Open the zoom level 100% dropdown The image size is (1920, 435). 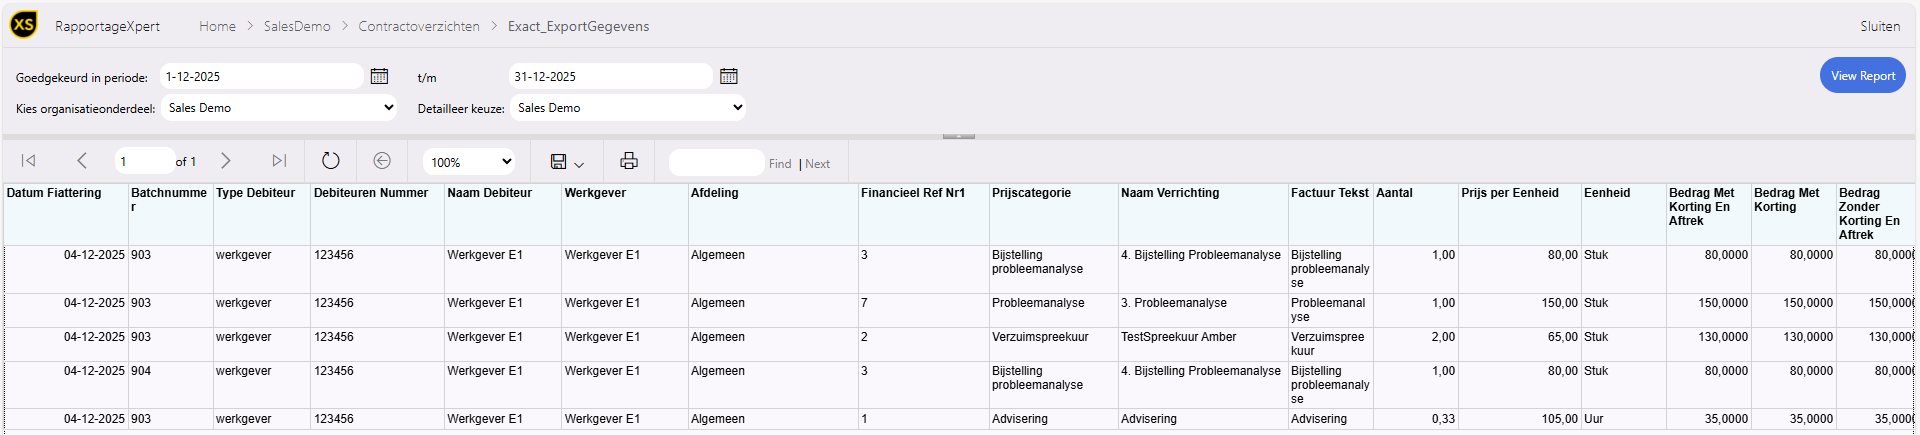[x=470, y=162]
